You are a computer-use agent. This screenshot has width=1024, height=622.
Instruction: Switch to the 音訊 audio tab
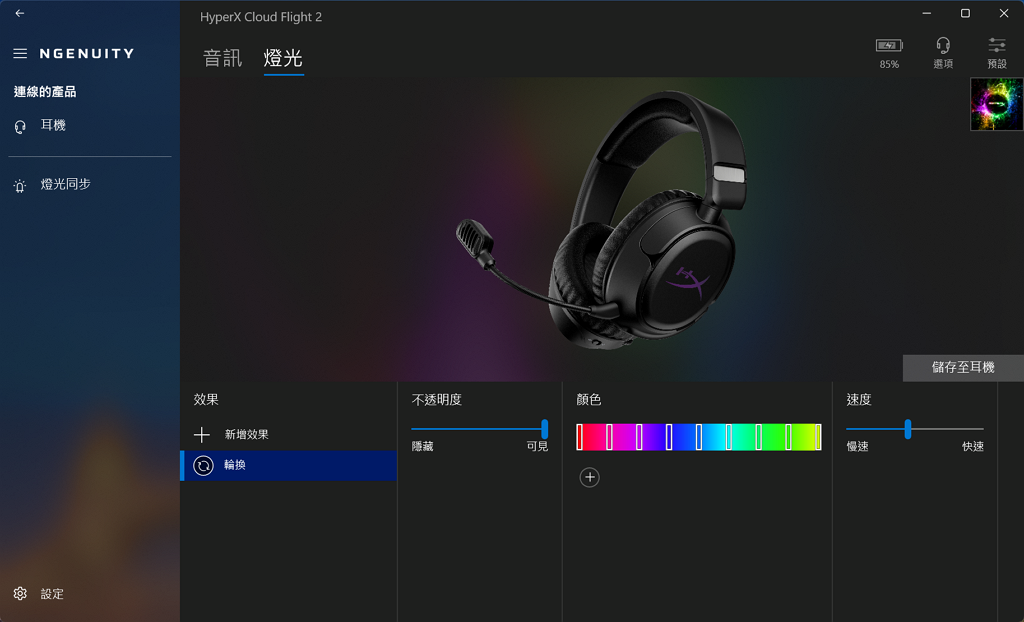223,58
